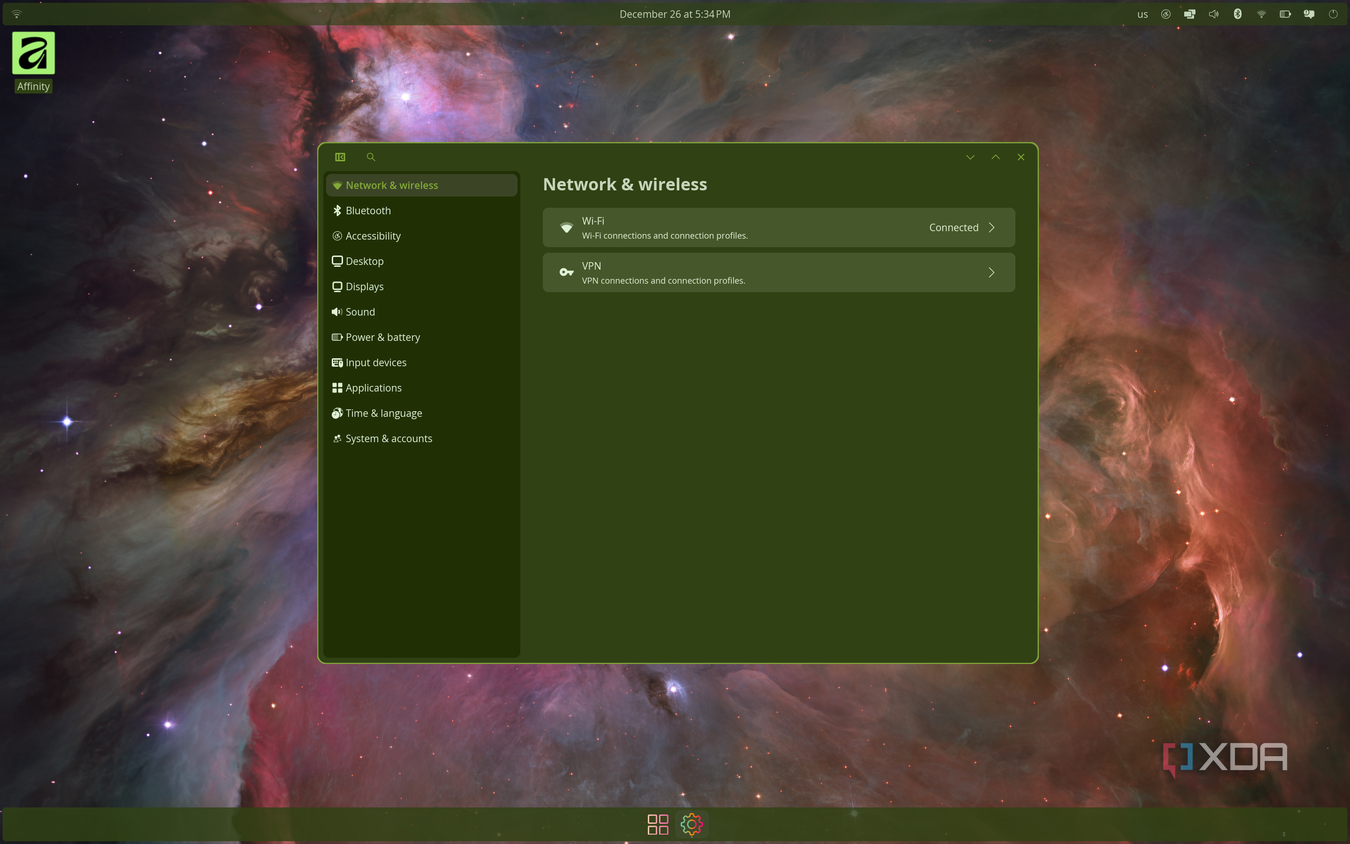
Task: Select Network & wireless in the sidebar
Action: (421, 185)
